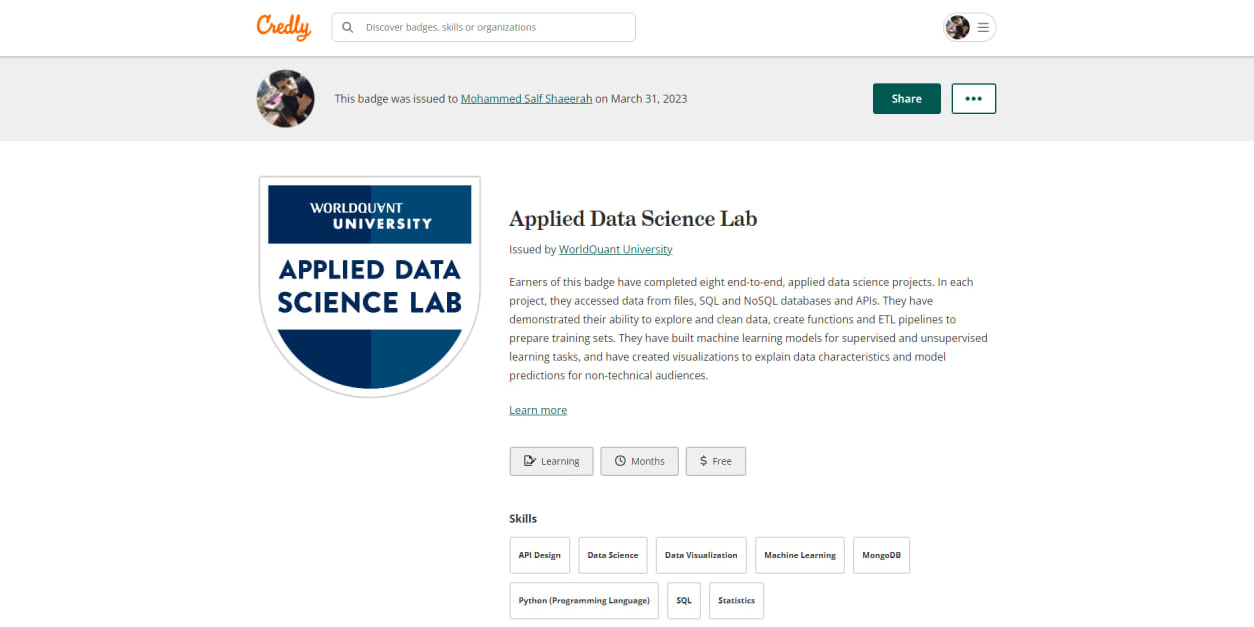Click the user avatar in header

point(958,28)
